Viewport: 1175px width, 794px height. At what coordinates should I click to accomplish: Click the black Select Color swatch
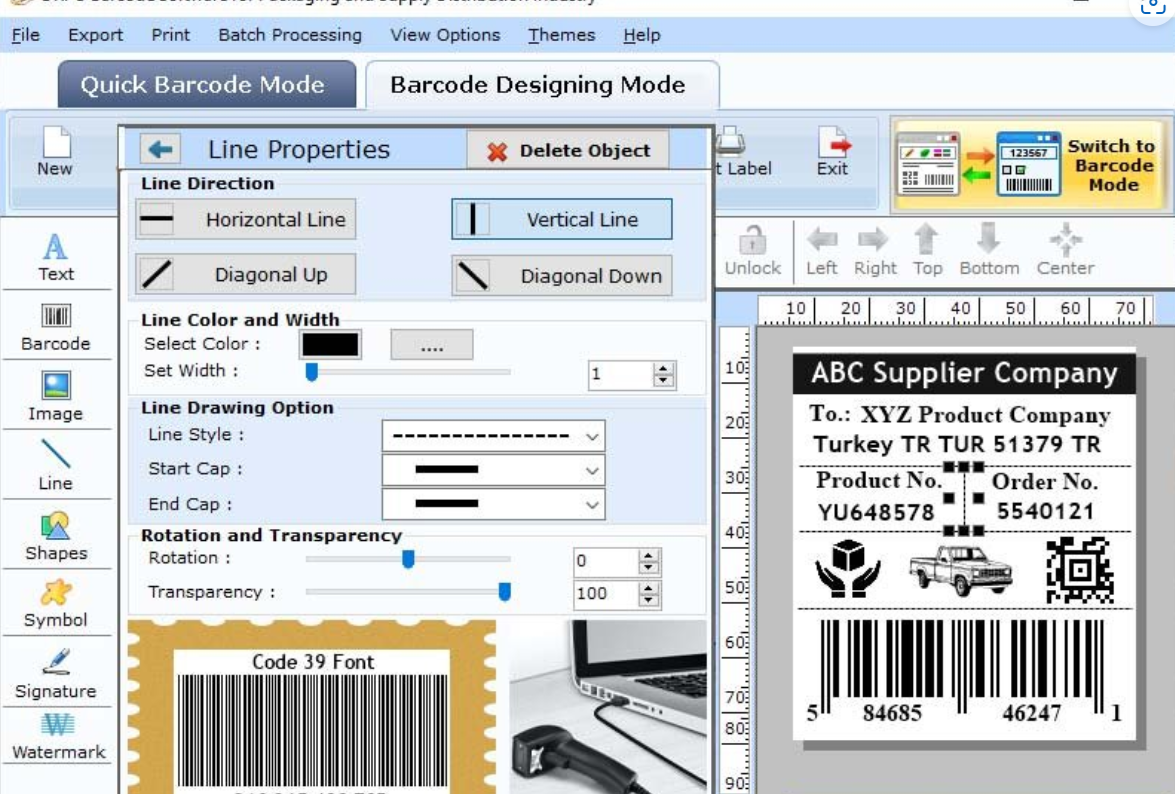click(x=330, y=345)
